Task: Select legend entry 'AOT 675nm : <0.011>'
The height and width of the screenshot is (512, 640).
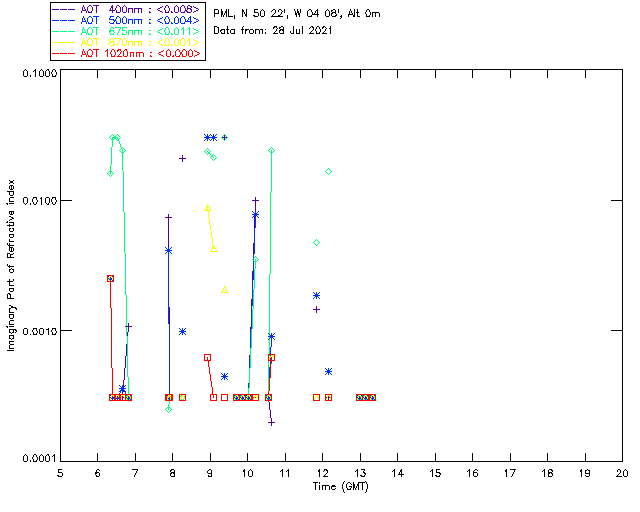Action: point(140,31)
